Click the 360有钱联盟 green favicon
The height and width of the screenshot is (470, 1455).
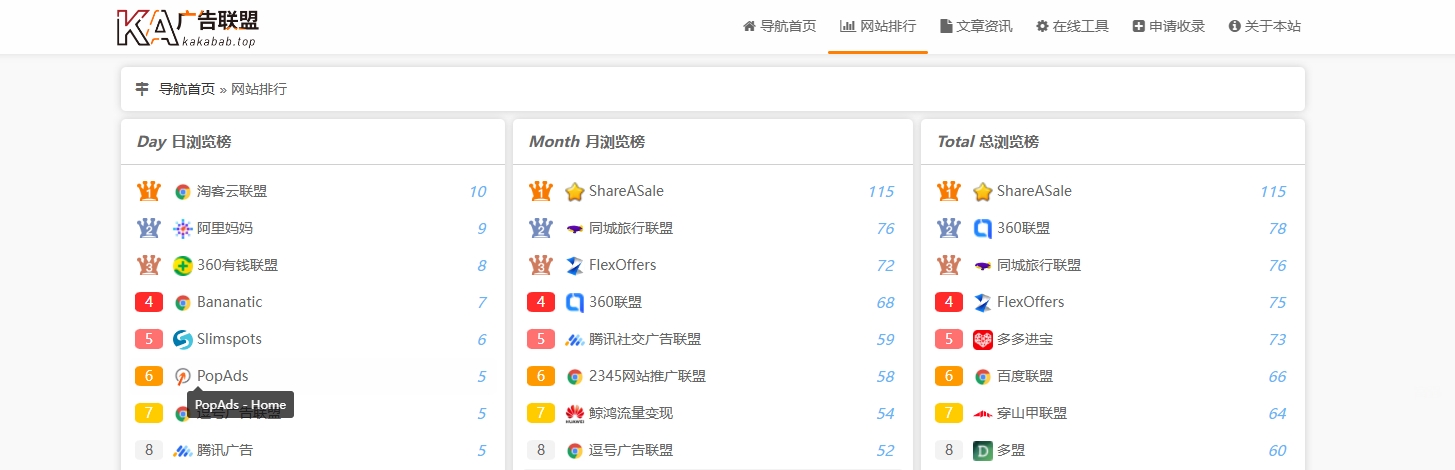coord(182,266)
